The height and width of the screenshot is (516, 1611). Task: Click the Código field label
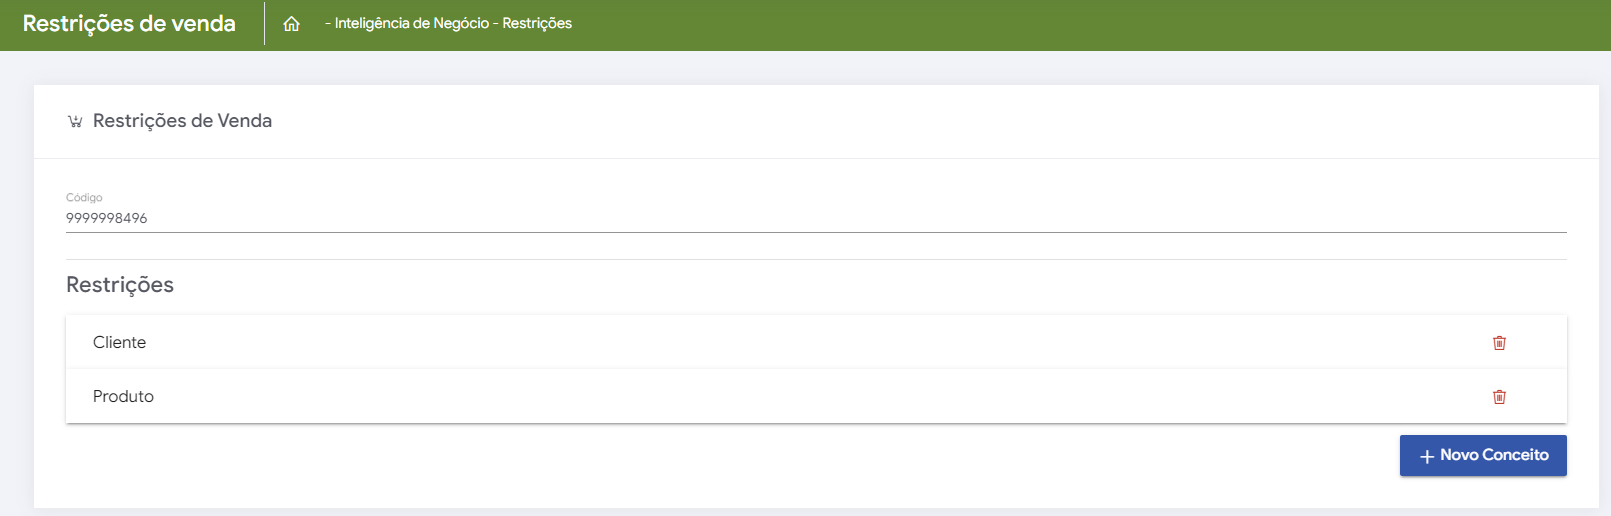pyautogui.click(x=84, y=198)
